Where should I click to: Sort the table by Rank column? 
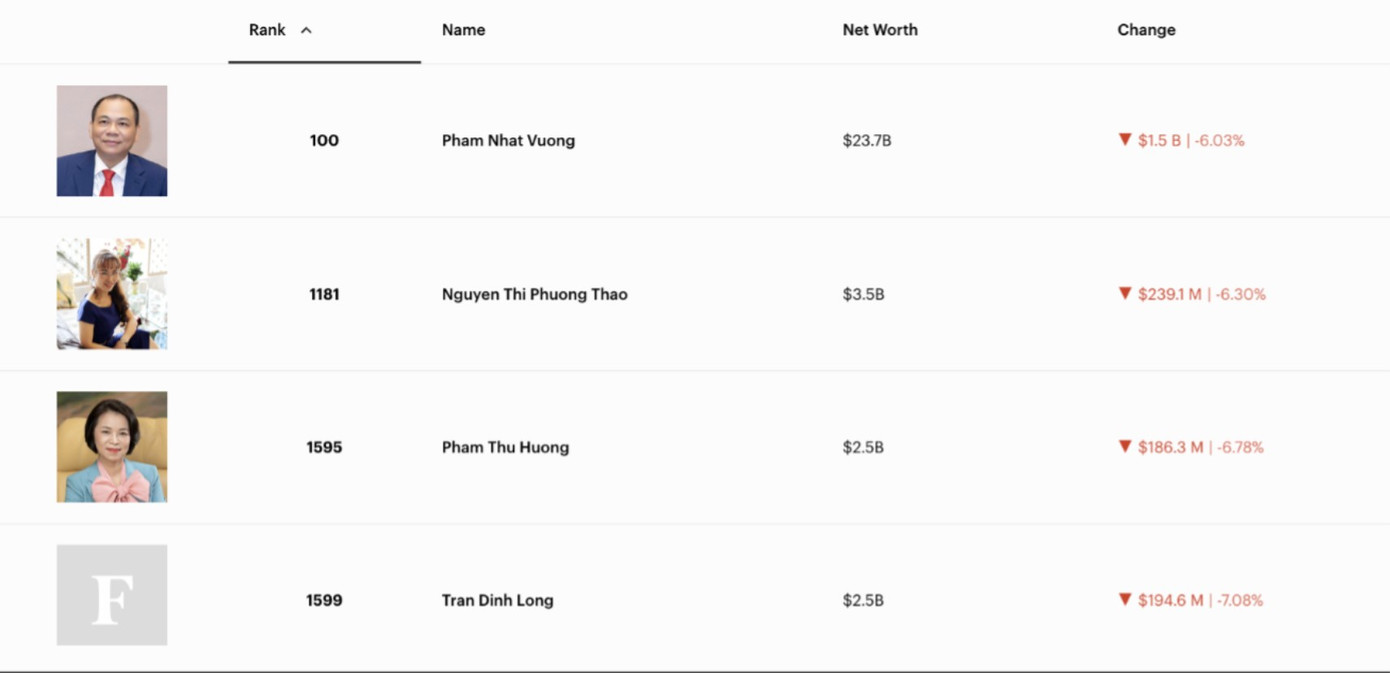(267, 30)
